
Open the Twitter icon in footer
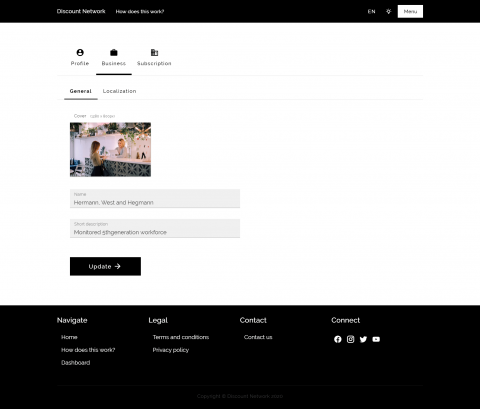click(363, 339)
